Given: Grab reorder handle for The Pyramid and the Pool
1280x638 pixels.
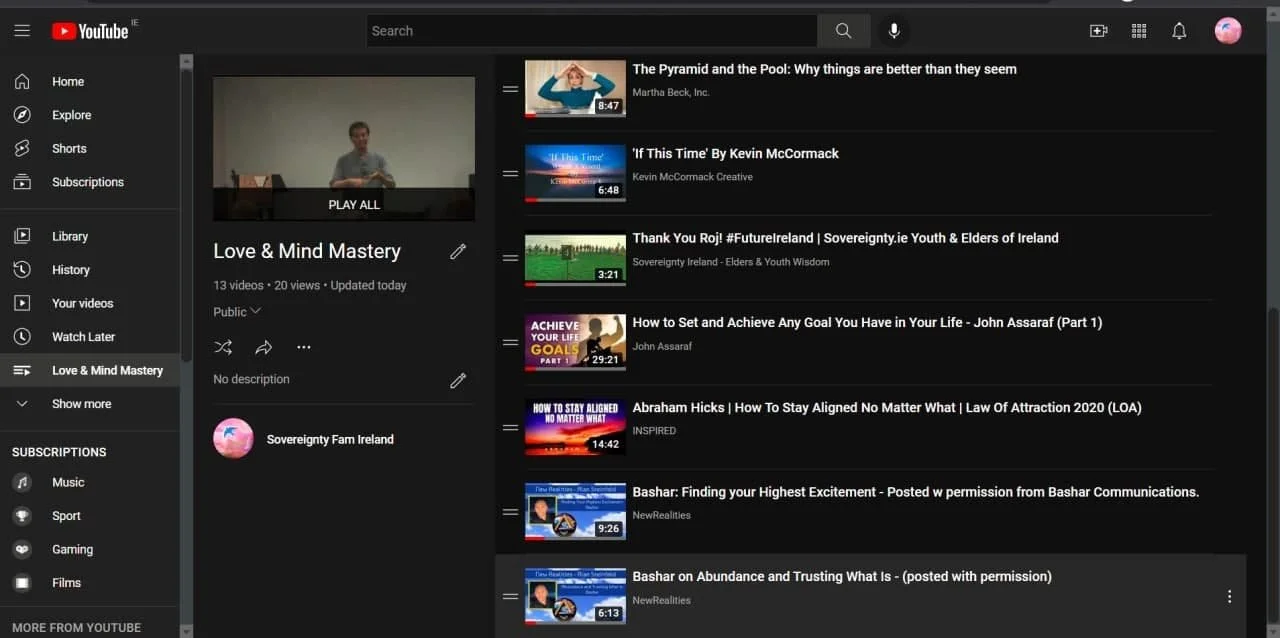Looking at the screenshot, I should (510, 89).
